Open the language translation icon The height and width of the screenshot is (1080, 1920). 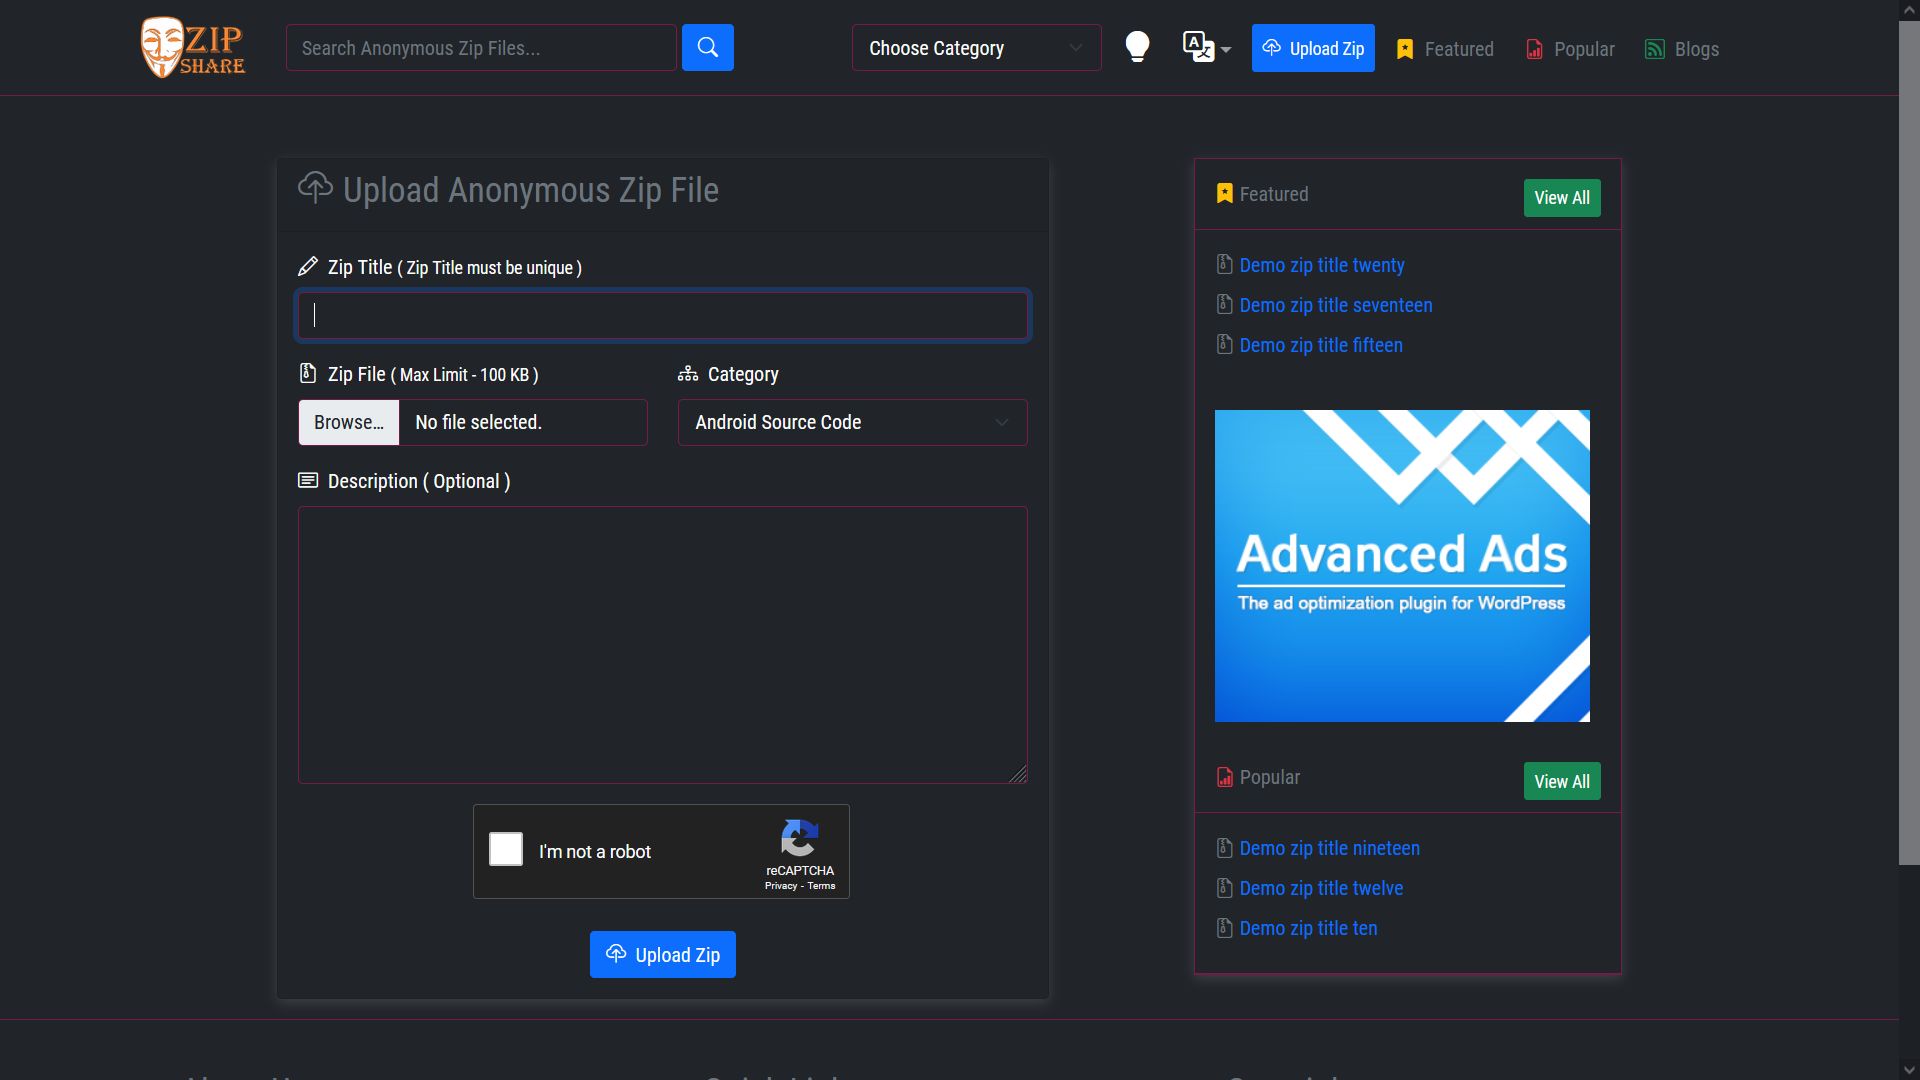1198,46
